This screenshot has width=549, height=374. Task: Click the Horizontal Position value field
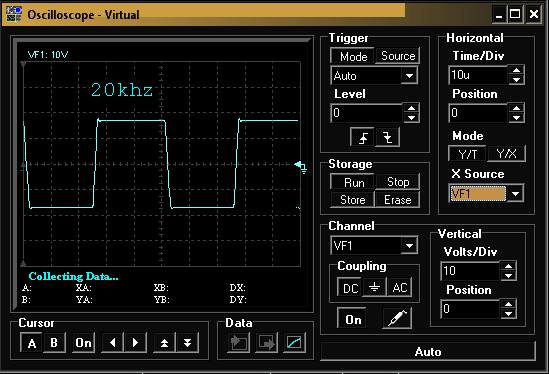click(478, 113)
